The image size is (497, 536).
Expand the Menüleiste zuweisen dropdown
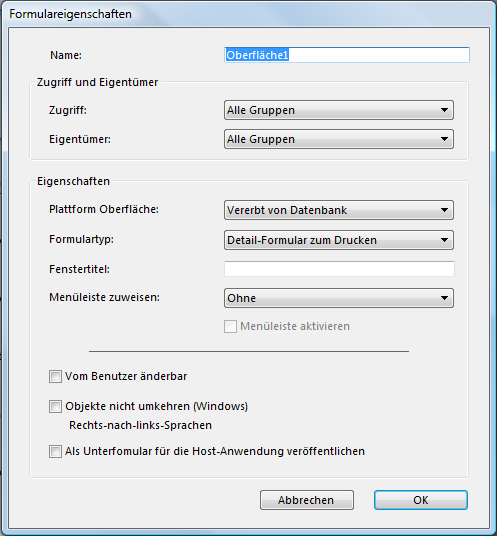[339, 298]
